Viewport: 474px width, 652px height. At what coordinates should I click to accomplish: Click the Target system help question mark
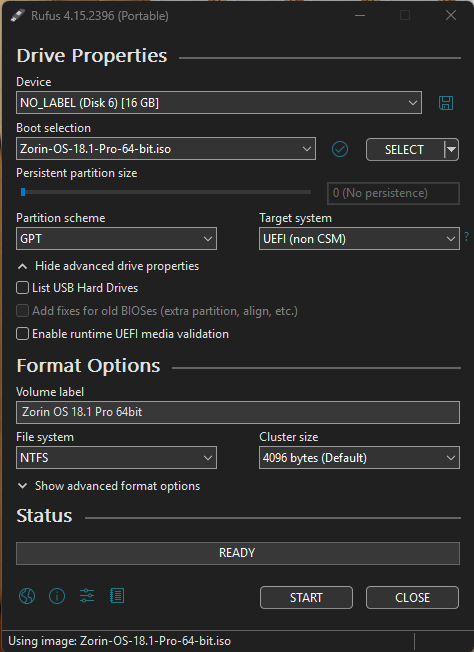(467, 237)
